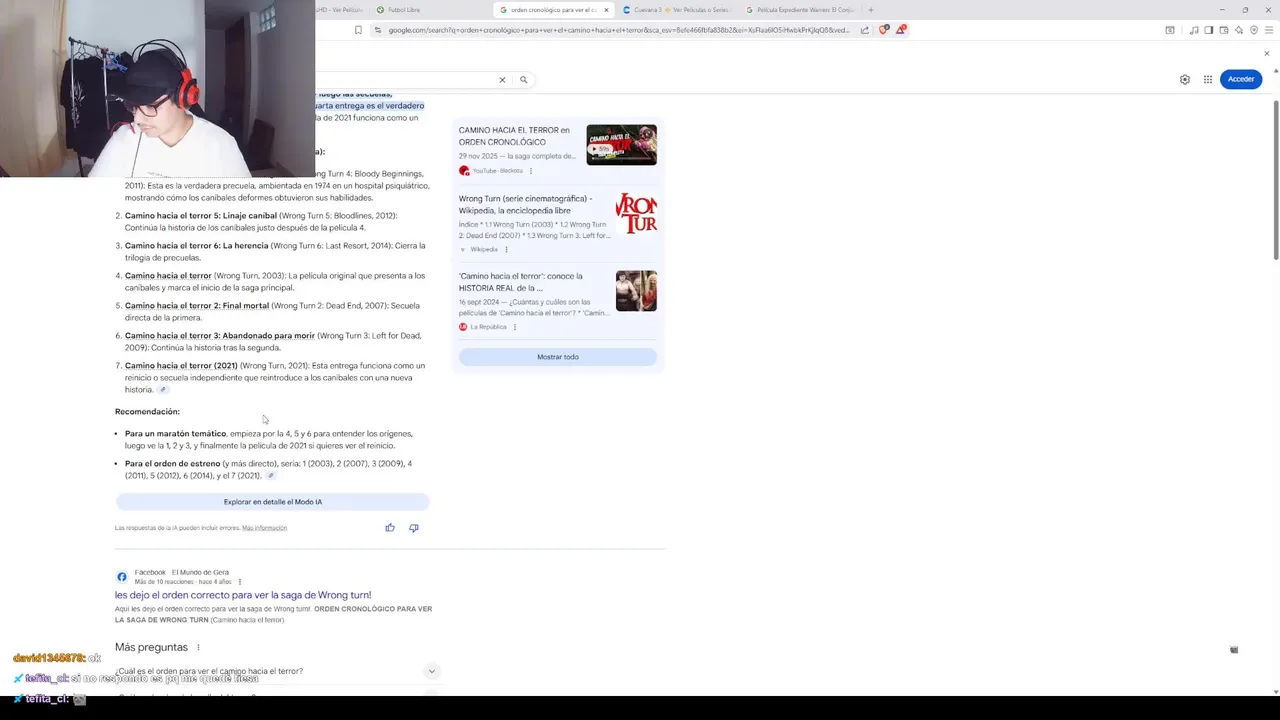This screenshot has width=1280, height=720.
Task: Click the music note media control icon
Action: (x=1194, y=30)
